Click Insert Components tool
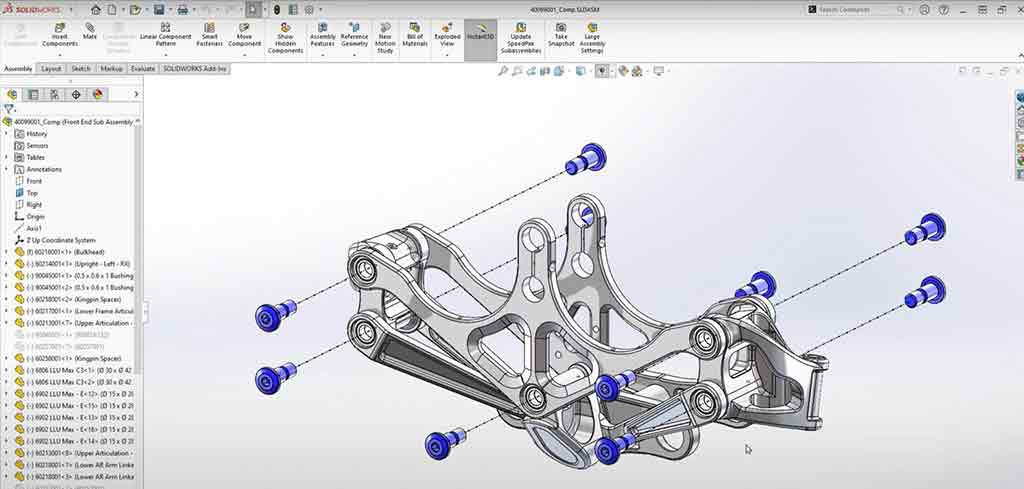Image resolution: width=1024 pixels, height=489 pixels. click(59, 35)
